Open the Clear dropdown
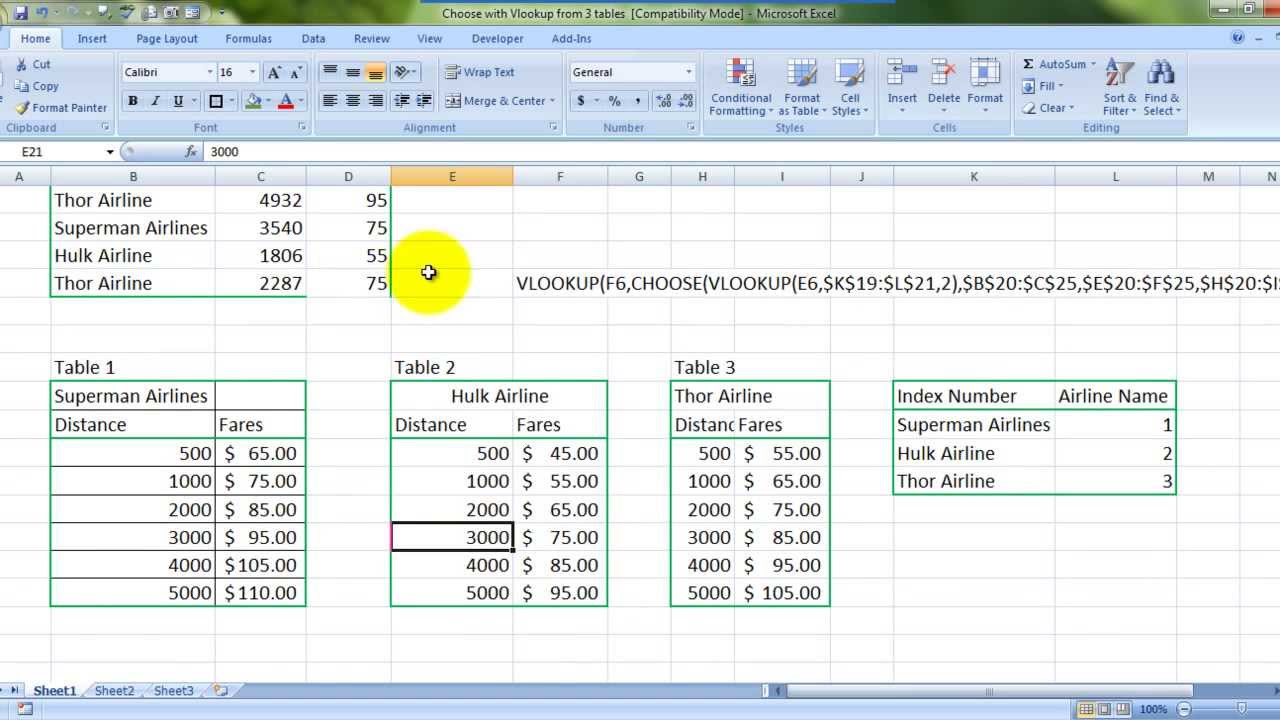The image size is (1280, 720). click(1050, 108)
